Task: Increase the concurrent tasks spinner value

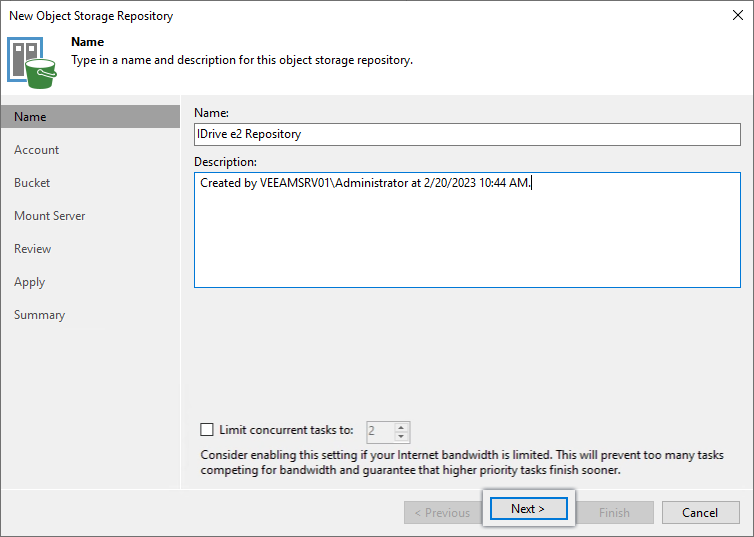Action: (401, 426)
